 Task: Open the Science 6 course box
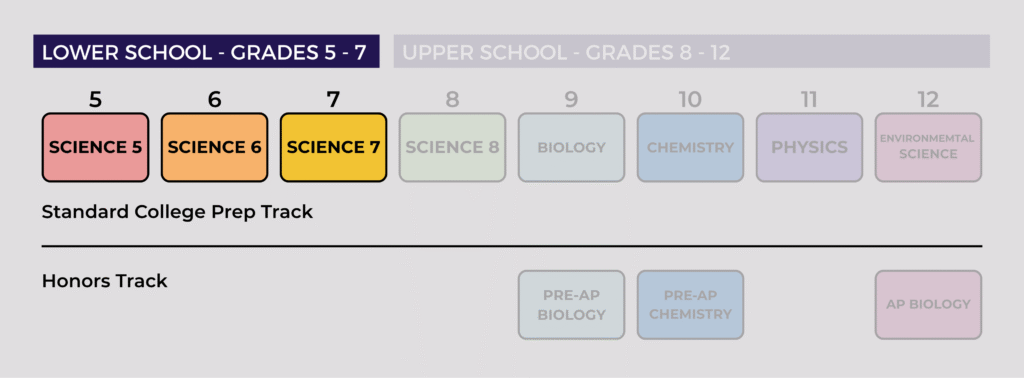[214, 148]
